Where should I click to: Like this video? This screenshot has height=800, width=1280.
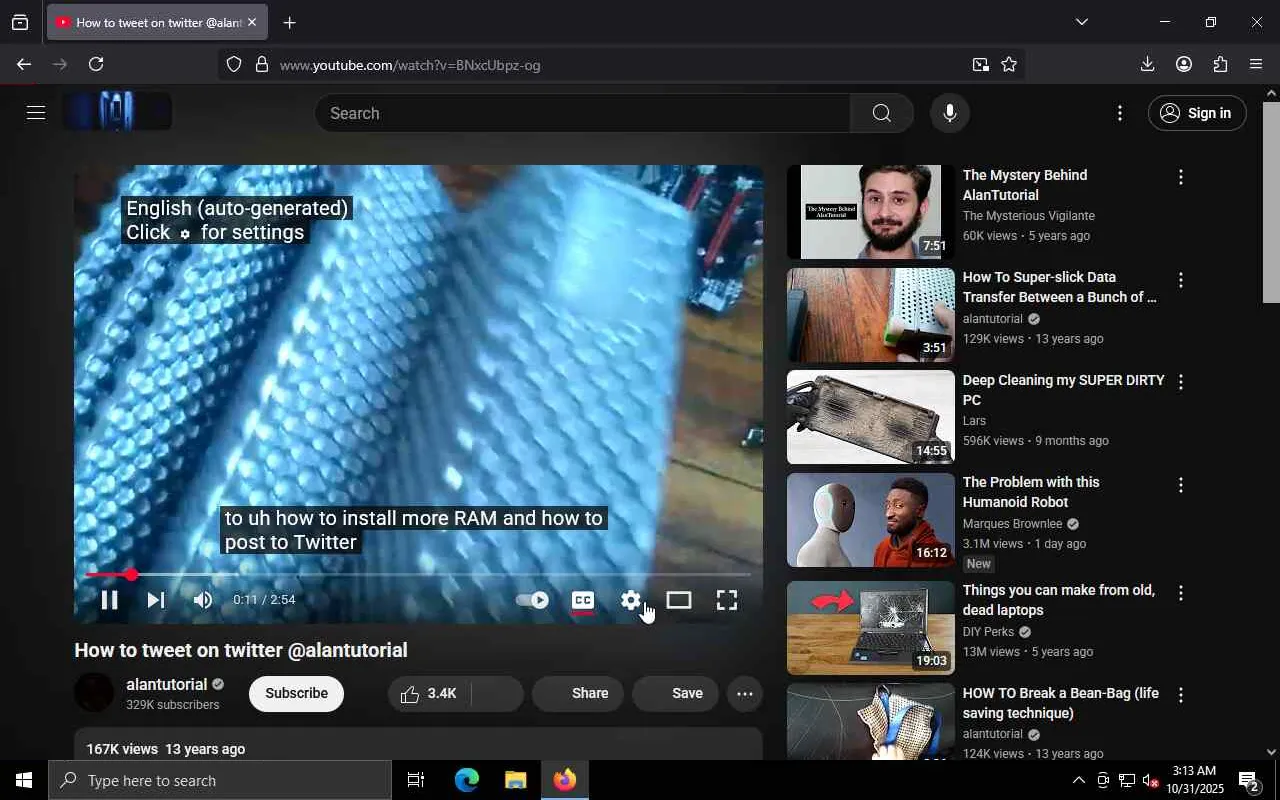click(429, 693)
